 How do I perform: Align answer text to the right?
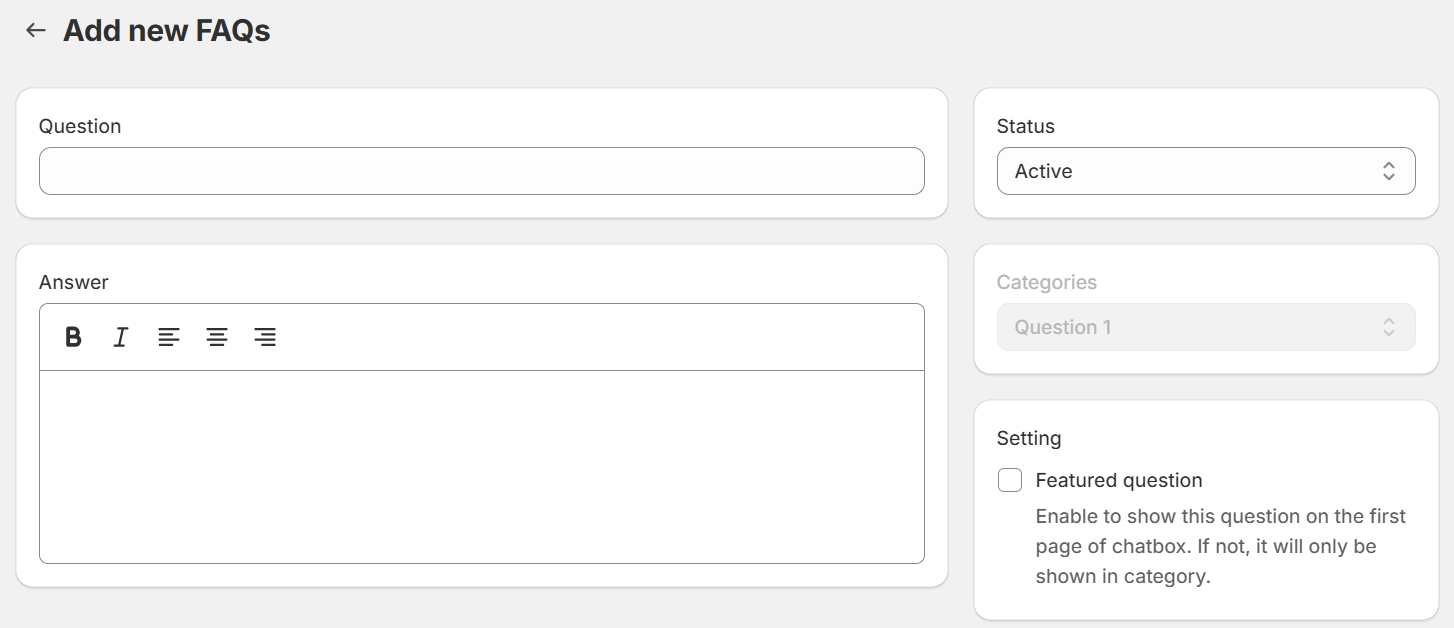265,337
